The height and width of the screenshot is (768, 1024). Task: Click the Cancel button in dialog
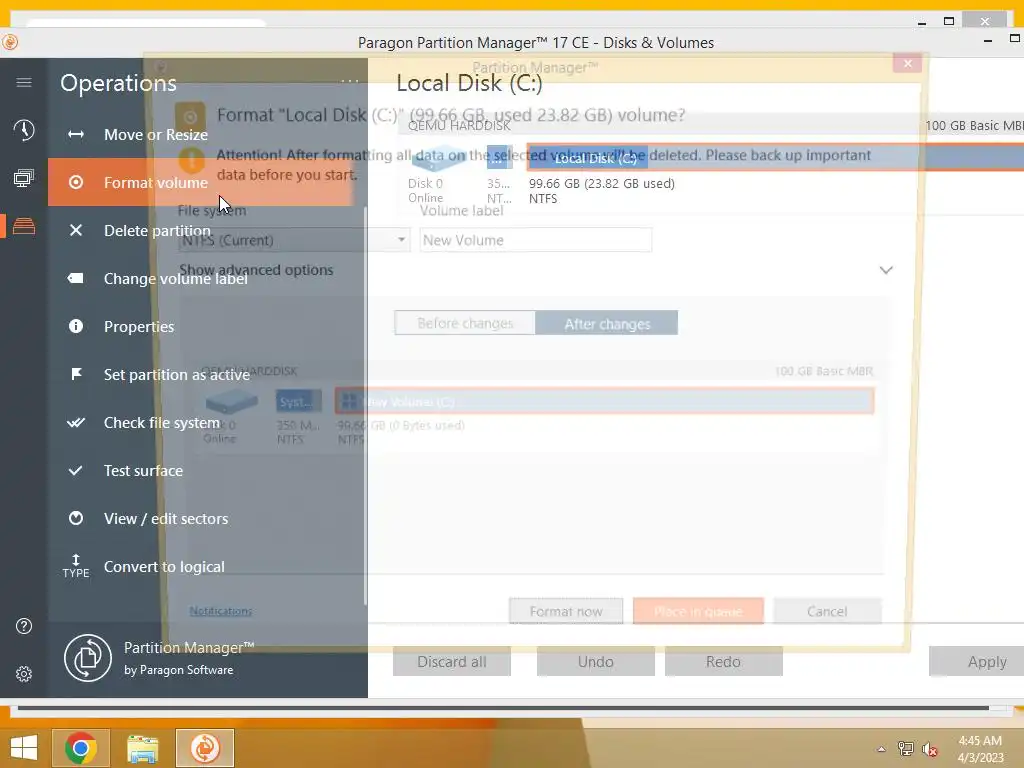click(827, 611)
